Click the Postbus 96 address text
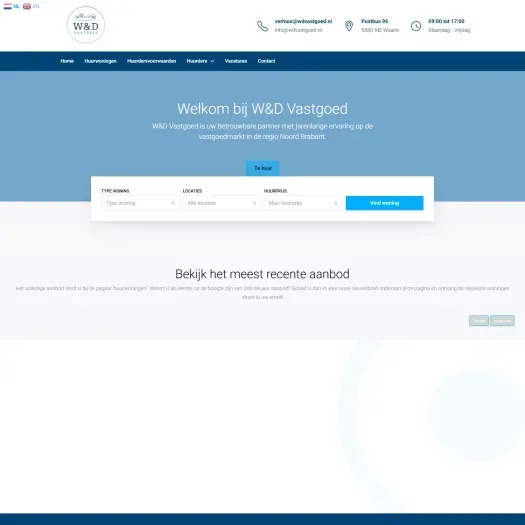Screen dimensions: 525x525 [375, 21]
